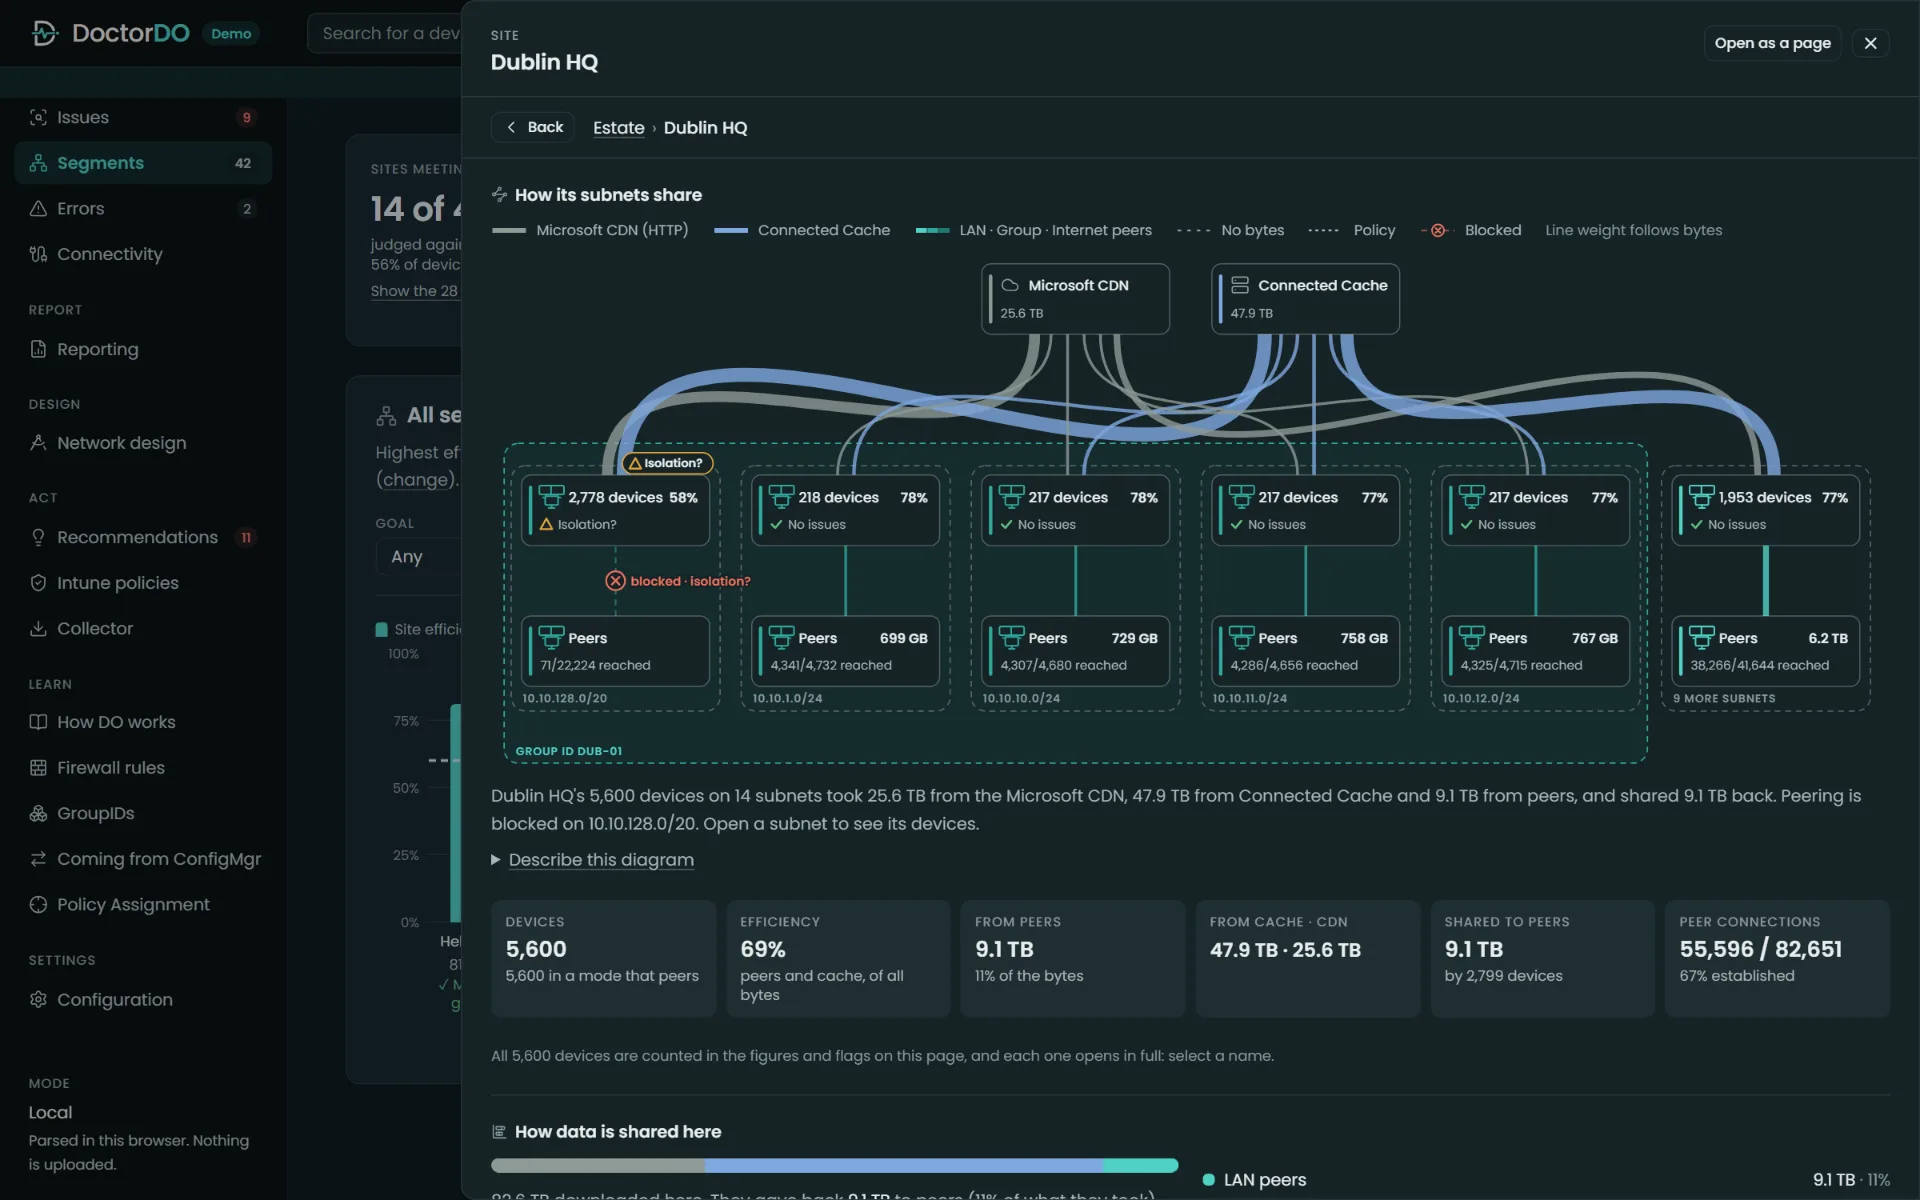Image resolution: width=1920 pixels, height=1200 pixels.
Task: Open Recommendations list
Action: 143,537
